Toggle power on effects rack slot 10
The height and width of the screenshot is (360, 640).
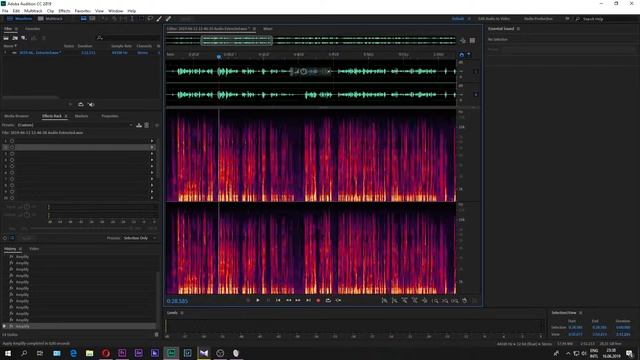point(12,198)
